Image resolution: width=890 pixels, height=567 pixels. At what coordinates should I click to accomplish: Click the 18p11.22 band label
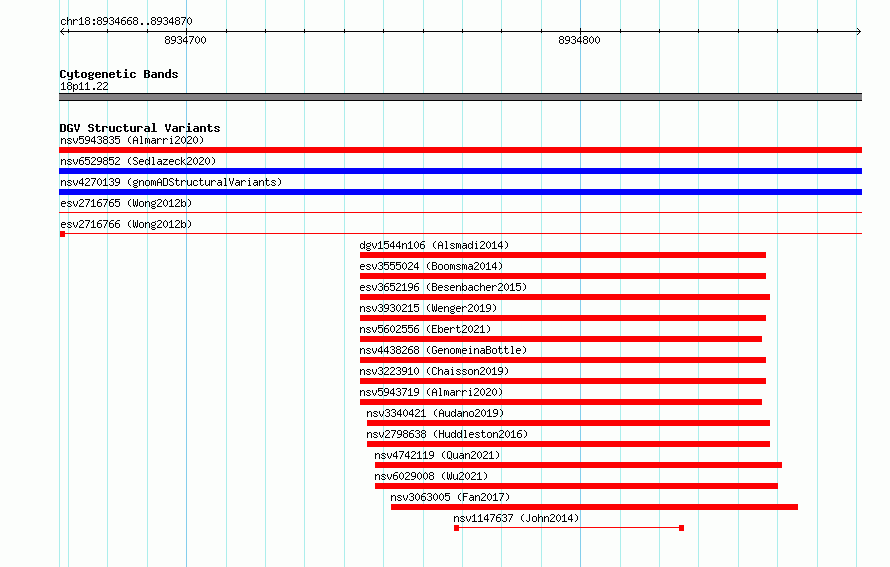[84, 86]
